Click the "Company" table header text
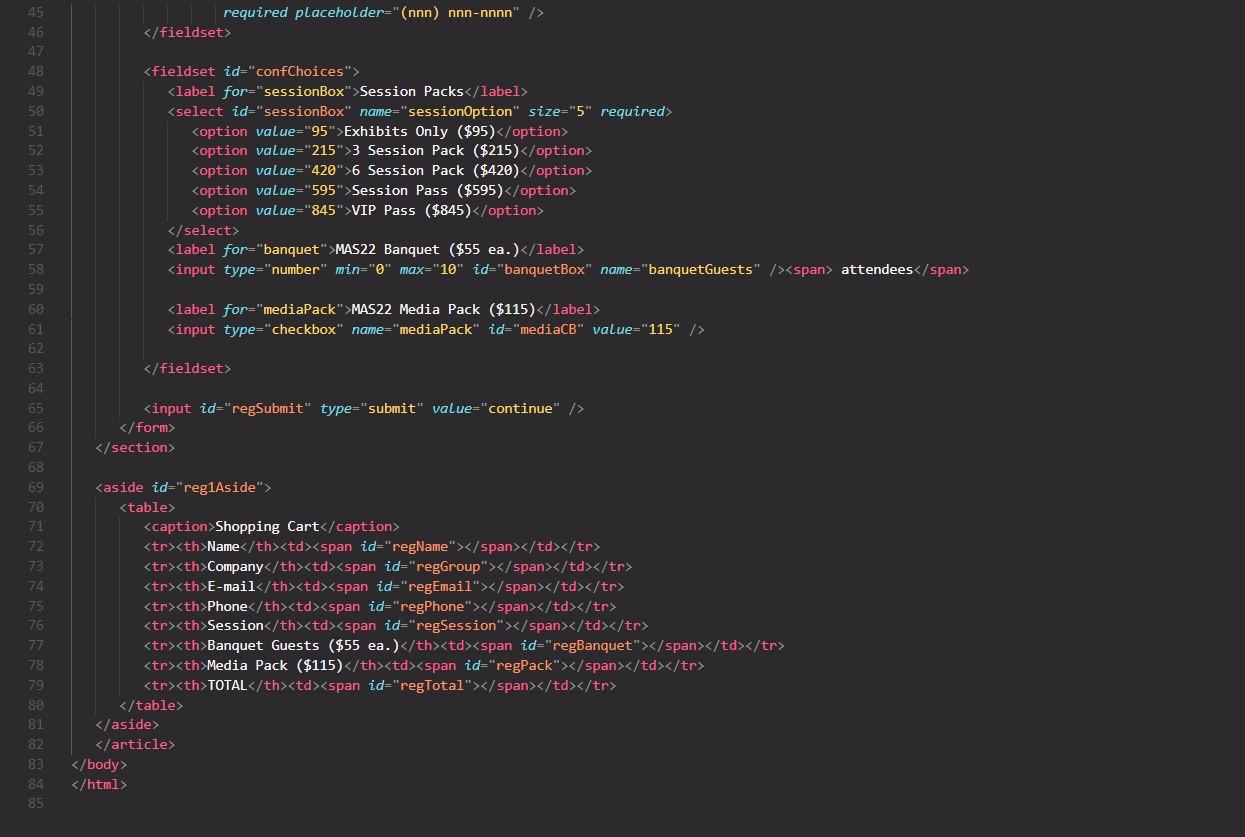The height and width of the screenshot is (837, 1245). point(235,566)
